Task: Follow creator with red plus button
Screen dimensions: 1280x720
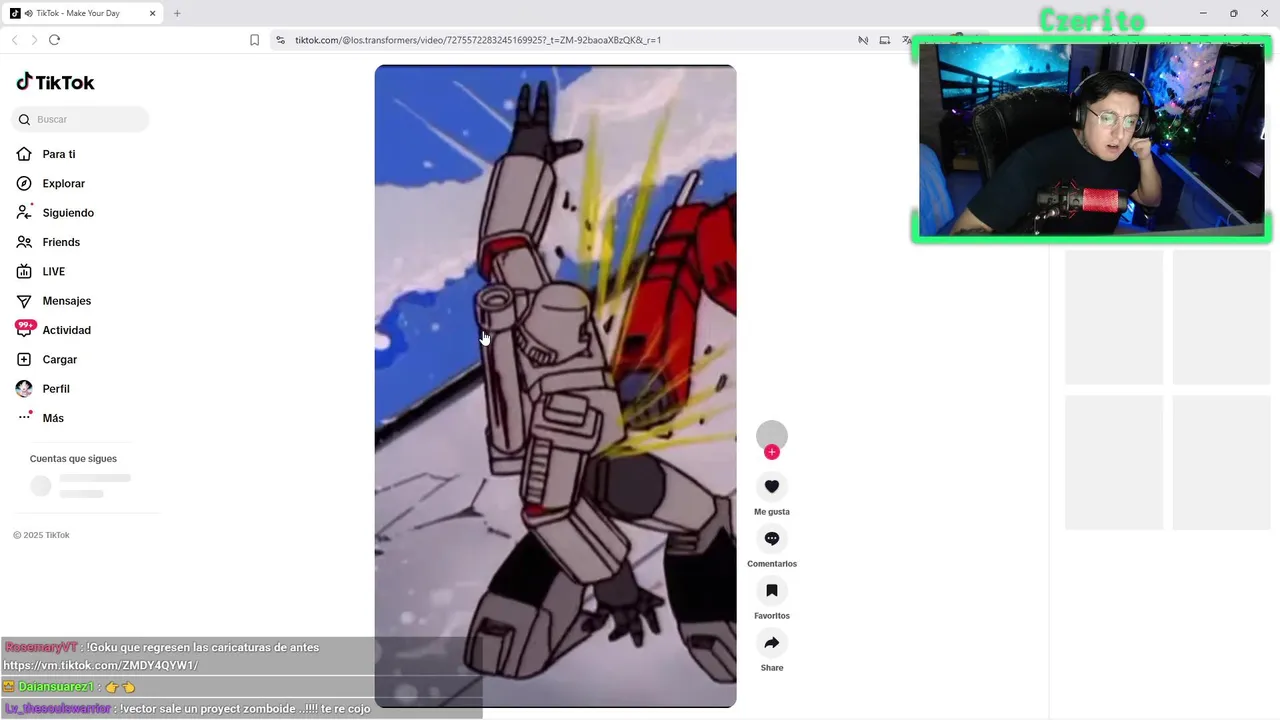Action: pos(771,452)
